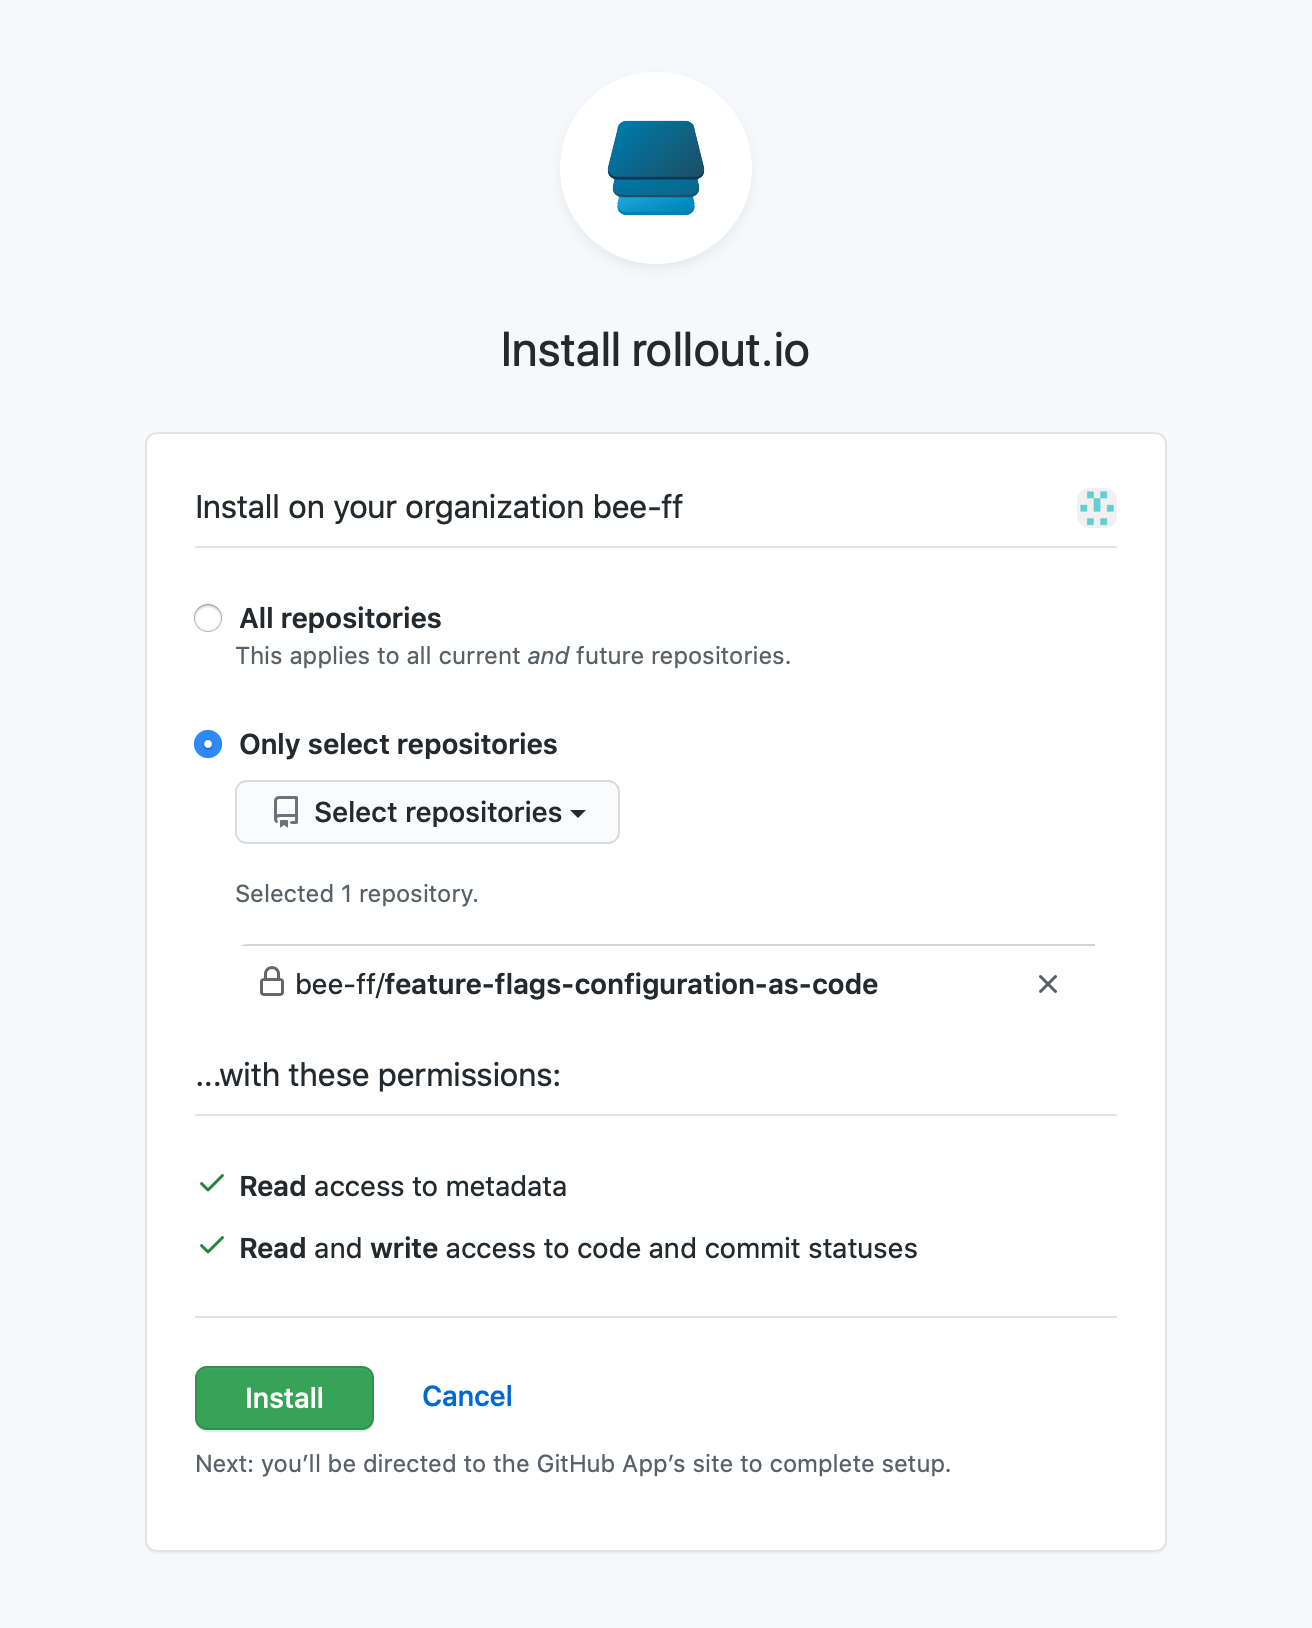This screenshot has height=1628, width=1312.
Task: Click the bee-ff organization avatar
Action: [x=1098, y=508]
